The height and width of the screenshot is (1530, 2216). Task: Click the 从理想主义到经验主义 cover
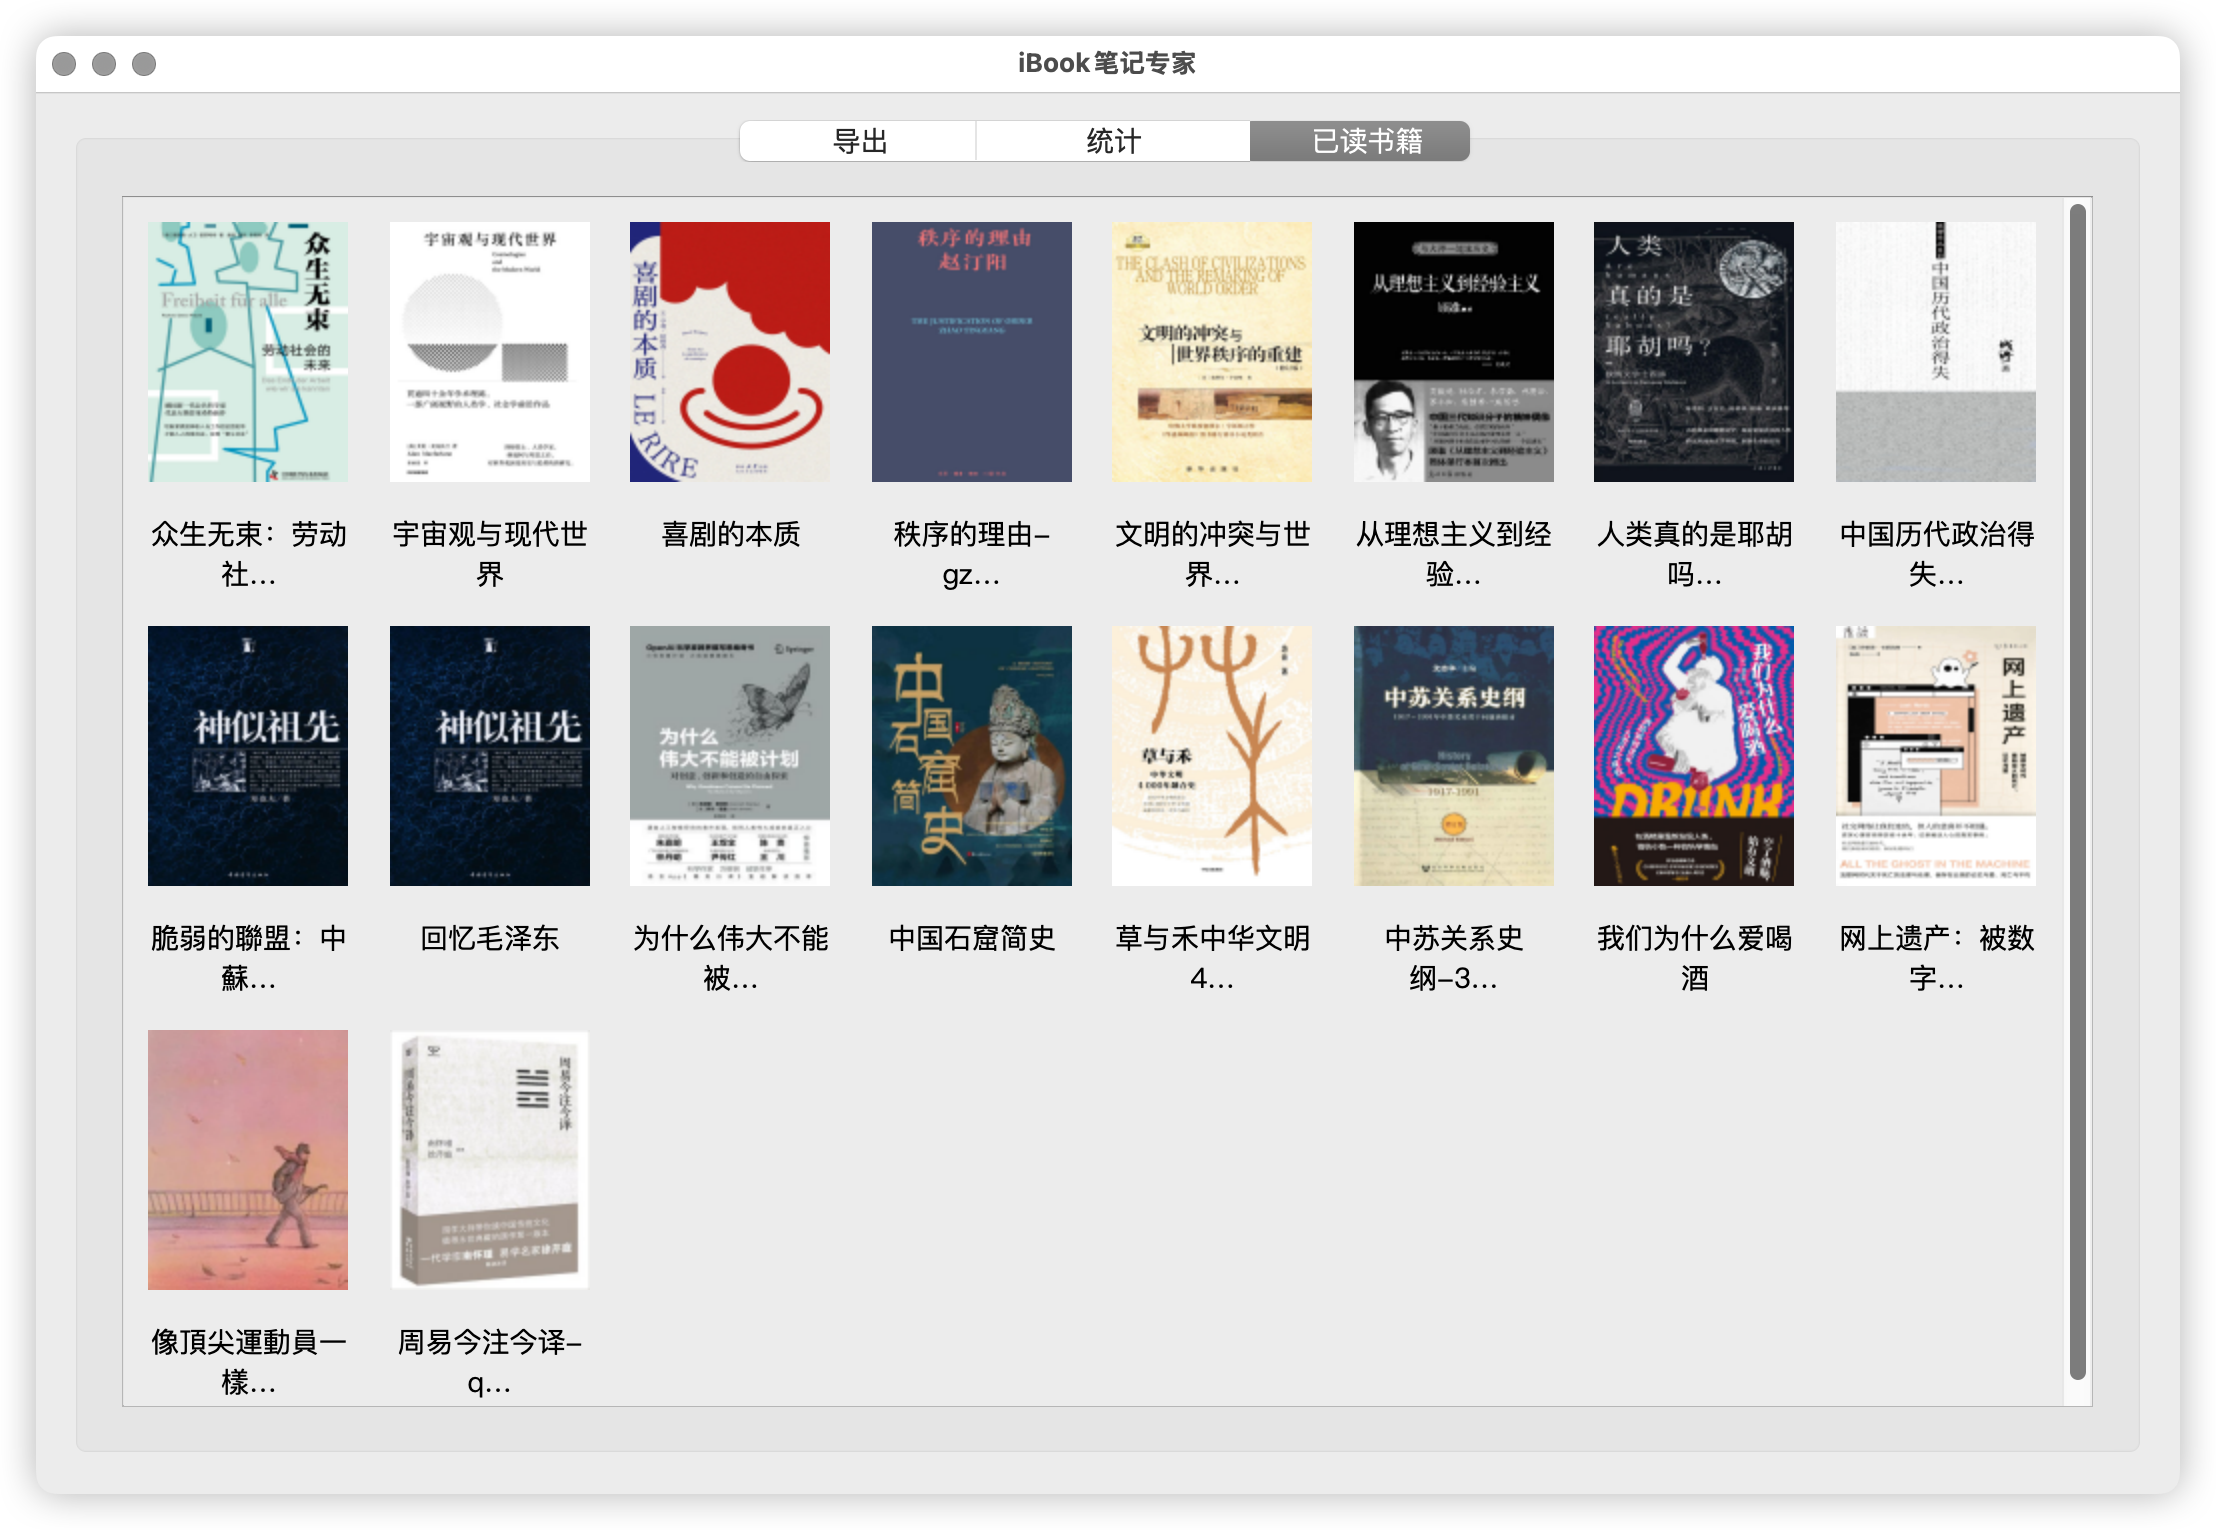point(1453,352)
